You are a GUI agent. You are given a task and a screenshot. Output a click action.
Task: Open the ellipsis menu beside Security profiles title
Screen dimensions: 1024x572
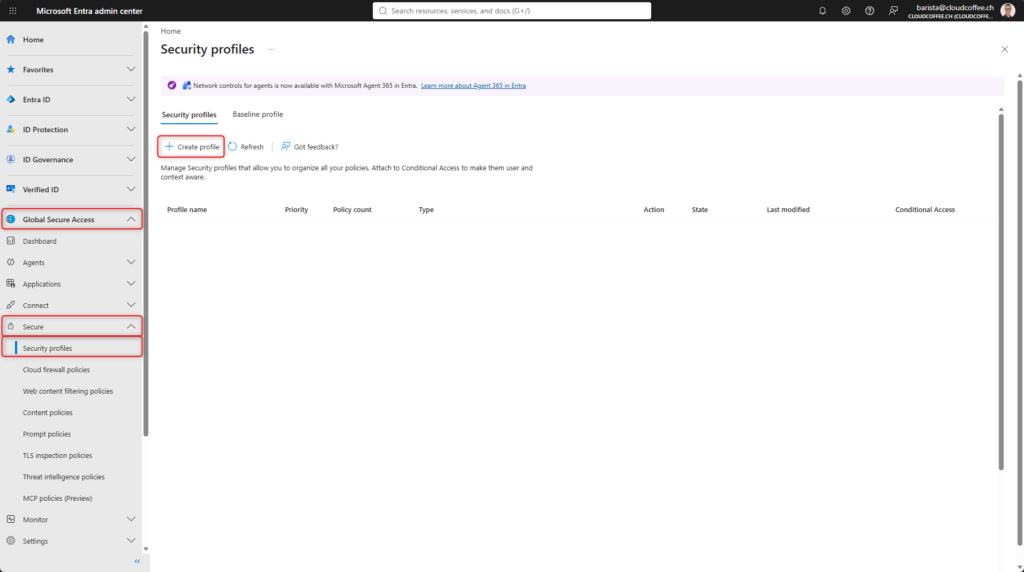[x=271, y=50]
